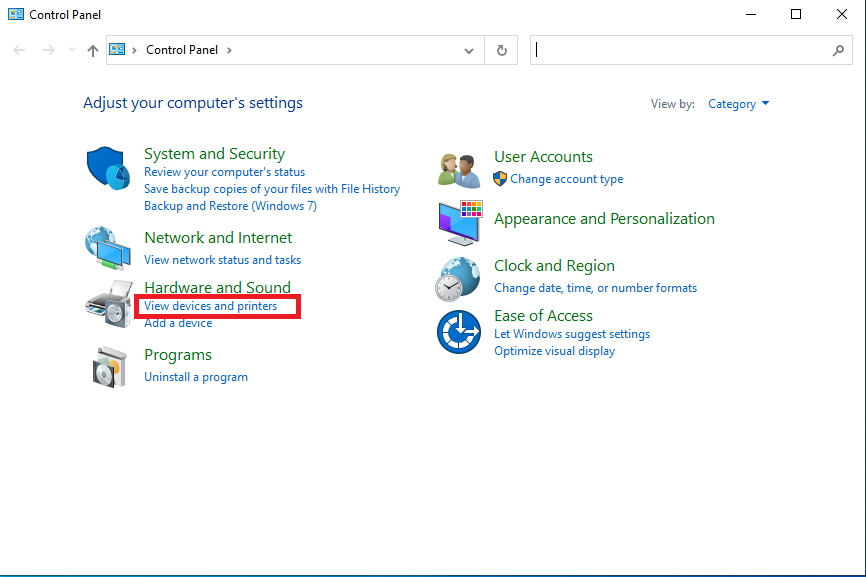Viewport: 866px width, 577px height.
Task: Expand the address bar history dropdown
Action: pyautogui.click(x=470, y=50)
